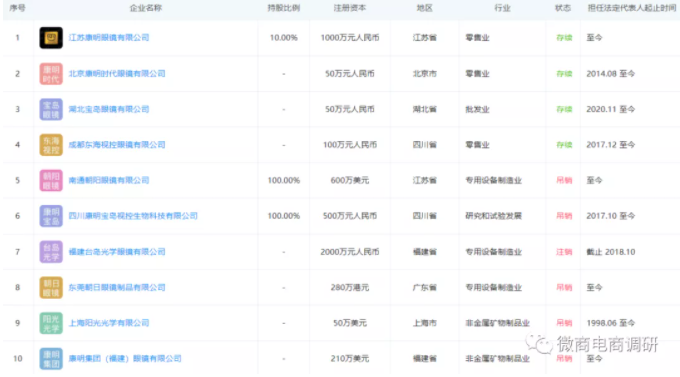Viewport: 680px width, 377px height.
Task: Click the 2000万元人民币 capital cell
Action: tap(350, 252)
